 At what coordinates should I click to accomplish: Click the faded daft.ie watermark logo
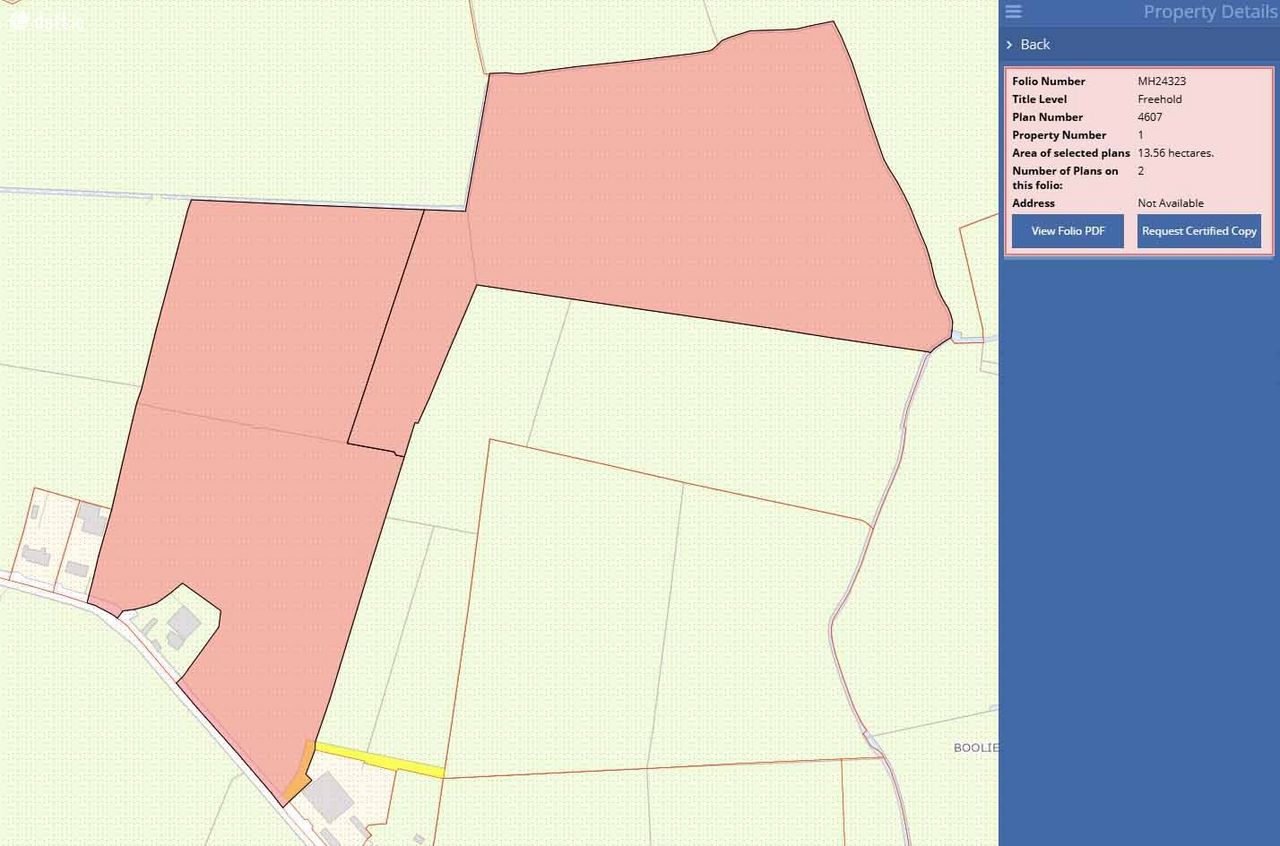click(x=45, y=21)
